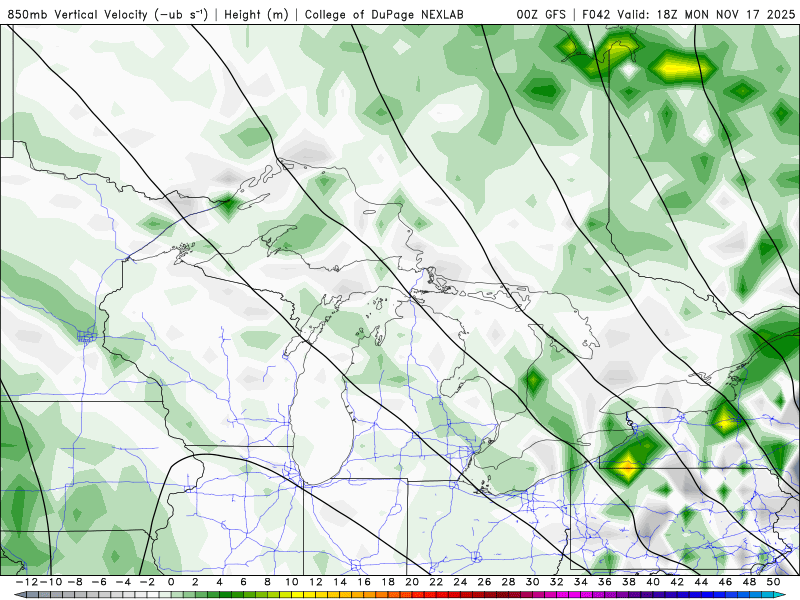Image resolution: width=800 pixels, height=600 pixels.
Task: Click the "8" color scale label
Action: (x=267, y=582)
